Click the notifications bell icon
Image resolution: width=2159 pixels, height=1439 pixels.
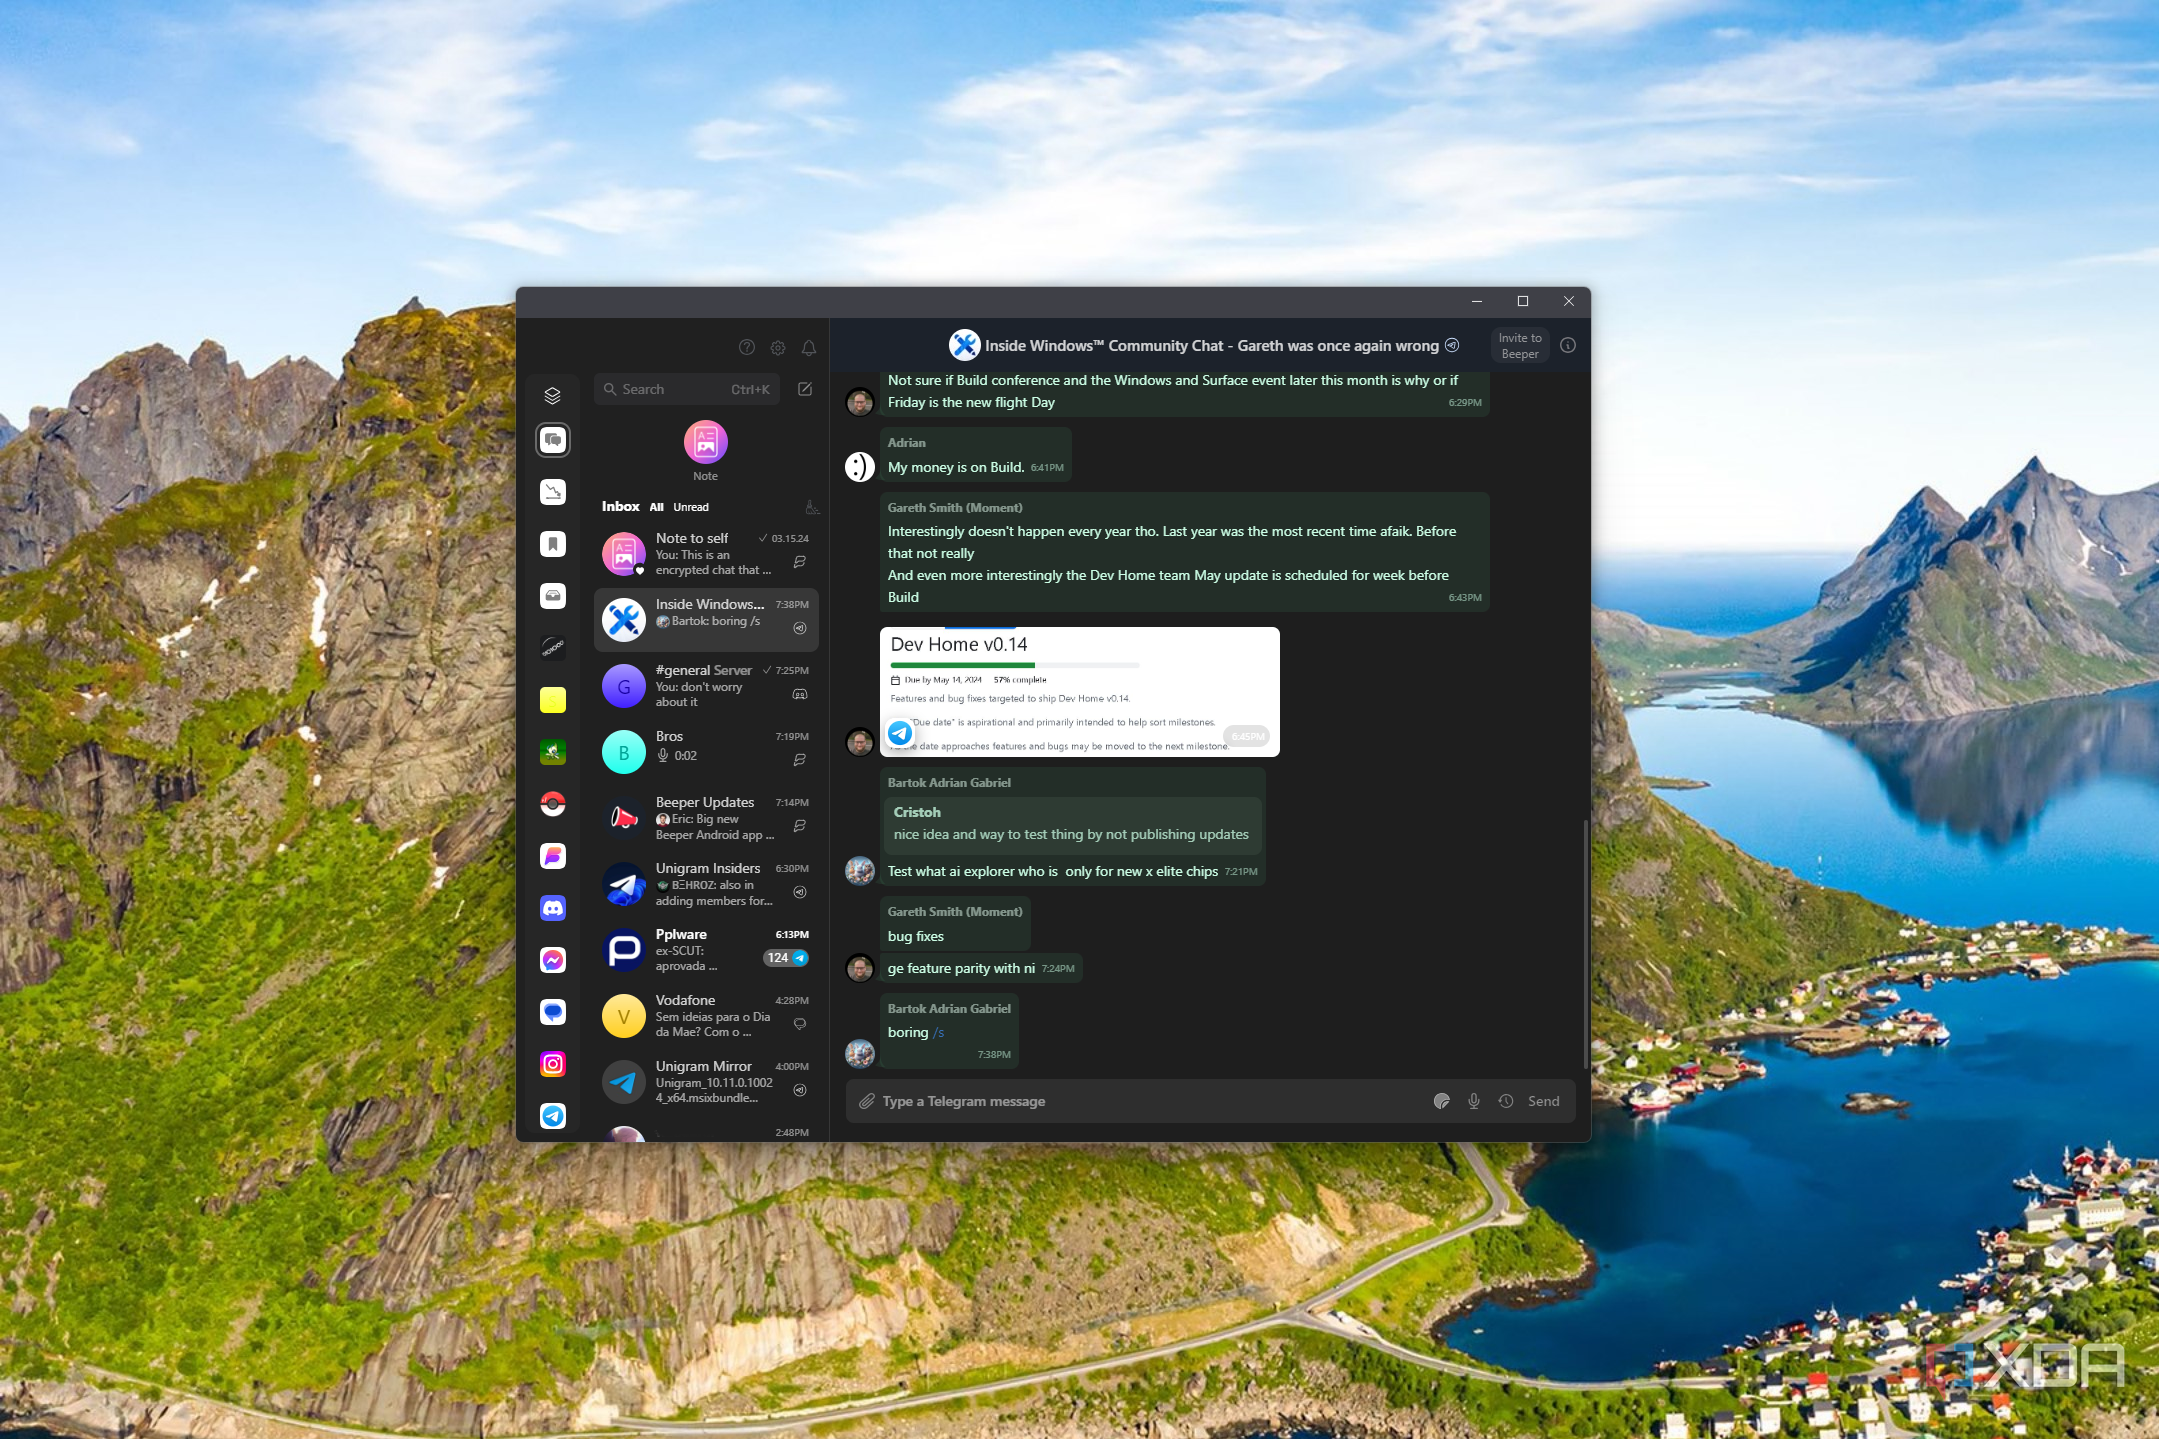click(x=809, y=348)
